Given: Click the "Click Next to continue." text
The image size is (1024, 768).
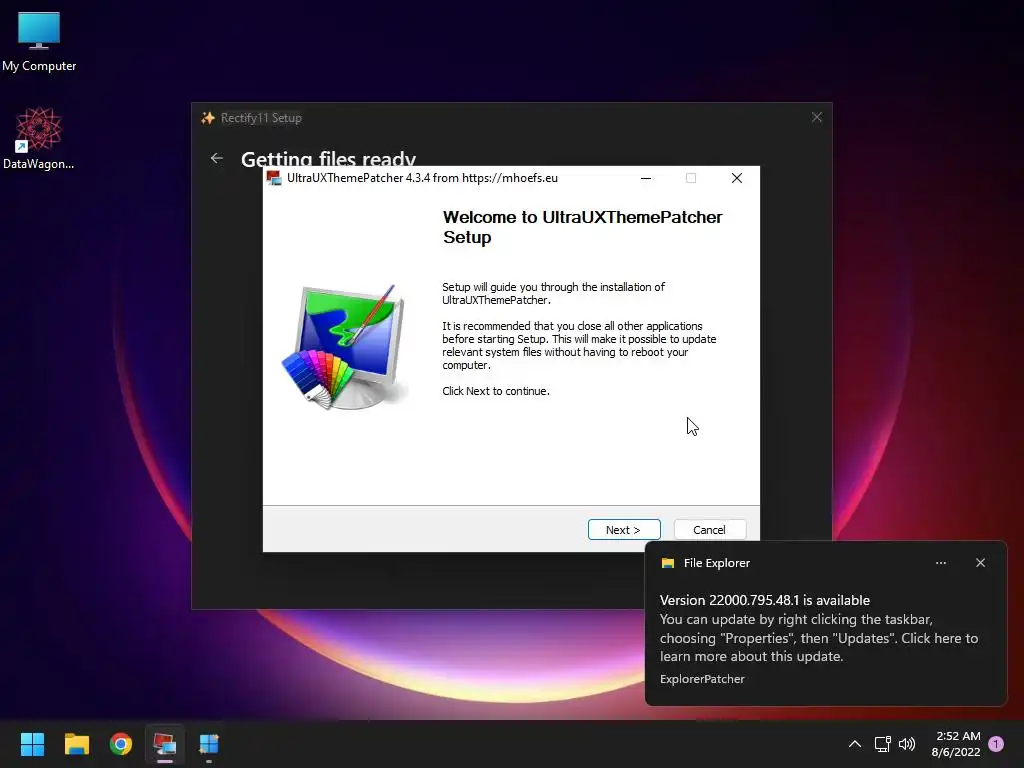Looking at the screenshot, I should (x=496, y=391).
